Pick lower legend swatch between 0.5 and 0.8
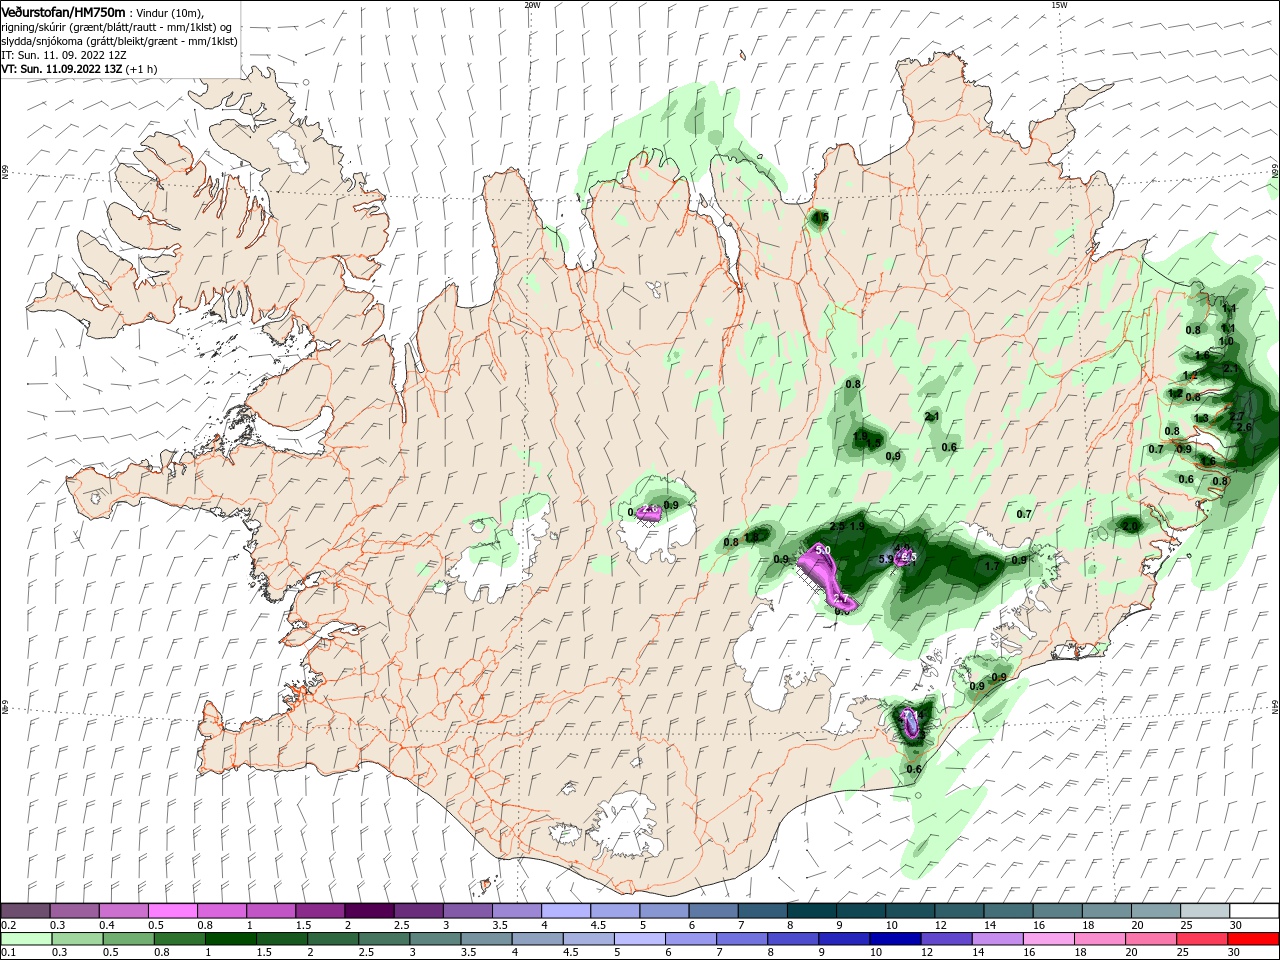 tap(128, 939)
